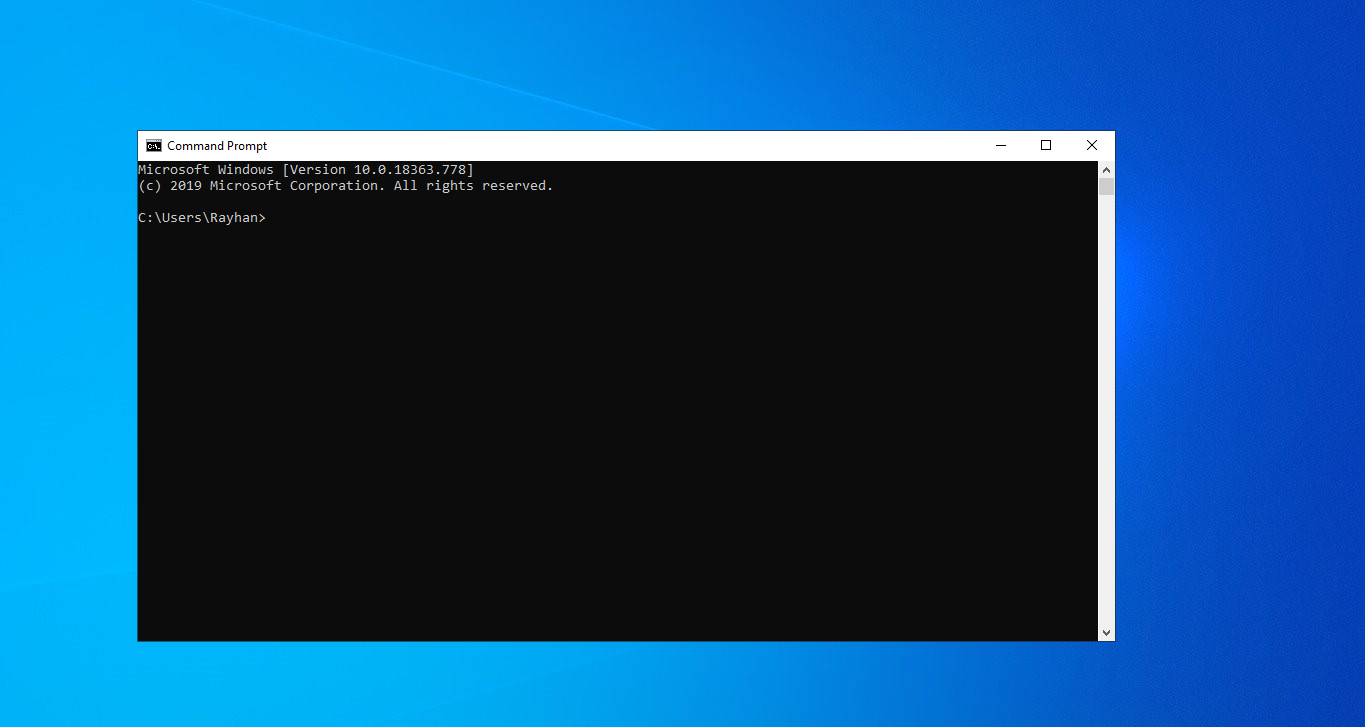The image size is (1365, 727).
Task: Open the Command Prompt system menu icon
Action: coord(154,146)
